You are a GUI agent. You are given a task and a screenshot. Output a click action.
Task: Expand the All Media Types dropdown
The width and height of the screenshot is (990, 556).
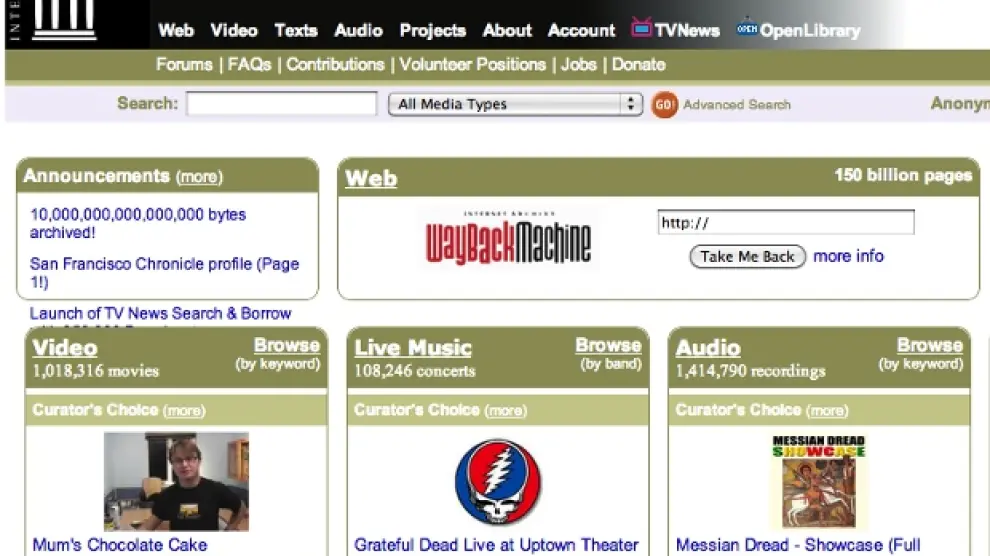[x=515, y=104]
